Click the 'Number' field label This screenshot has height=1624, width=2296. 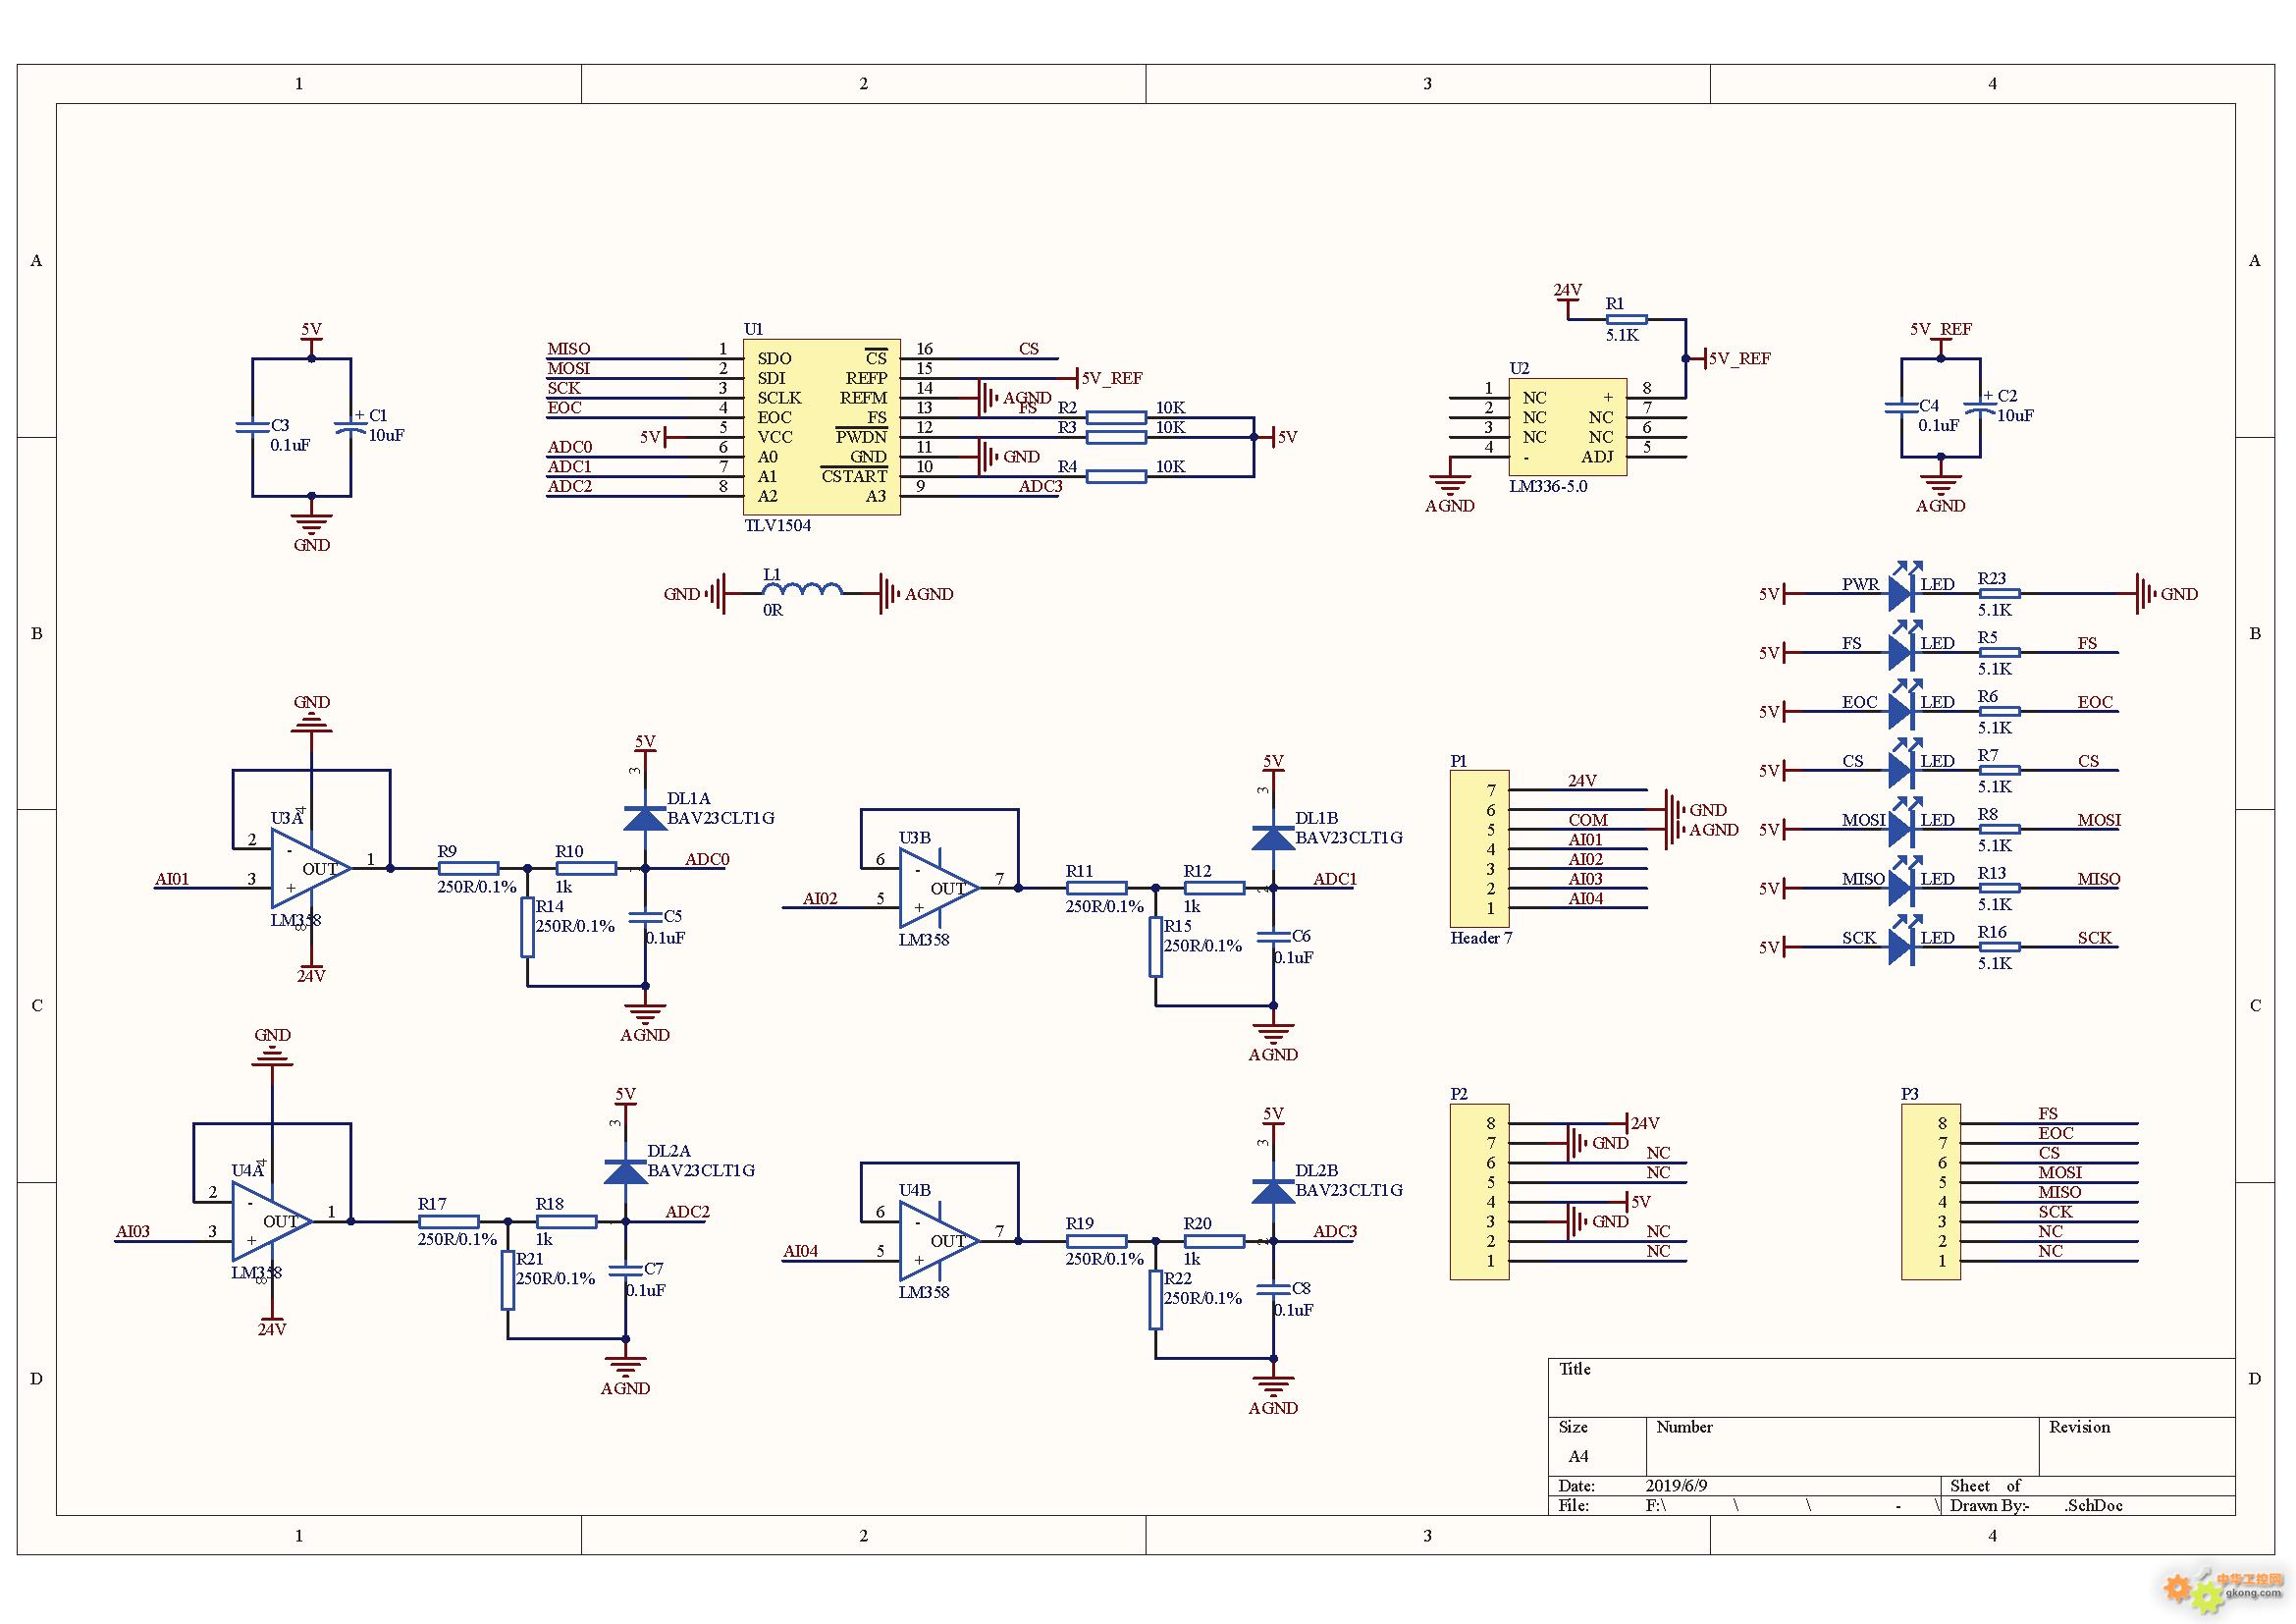coord(1684,1427)
